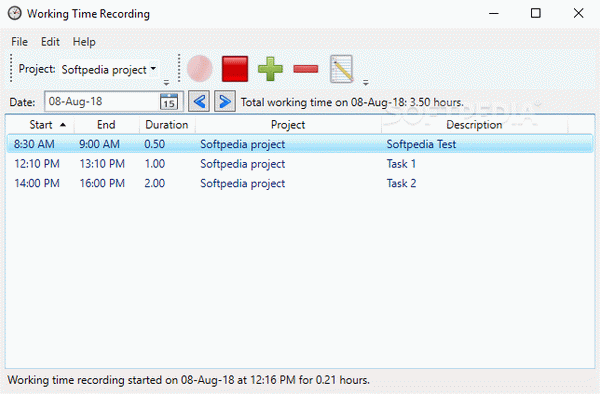Click the 13:10 PM end cell
The width and height of the screenshot is (600, 394).
click(102, 164)
